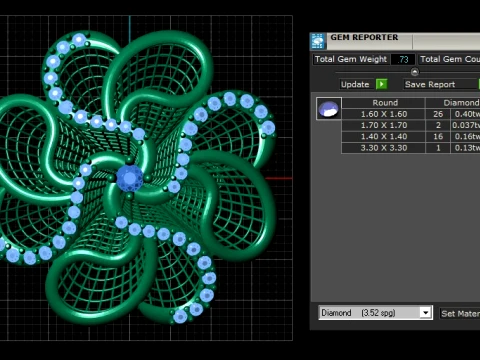Click the 0.40tw weight cell
This screenshot has height=360, width=480.
pos(466,114)
